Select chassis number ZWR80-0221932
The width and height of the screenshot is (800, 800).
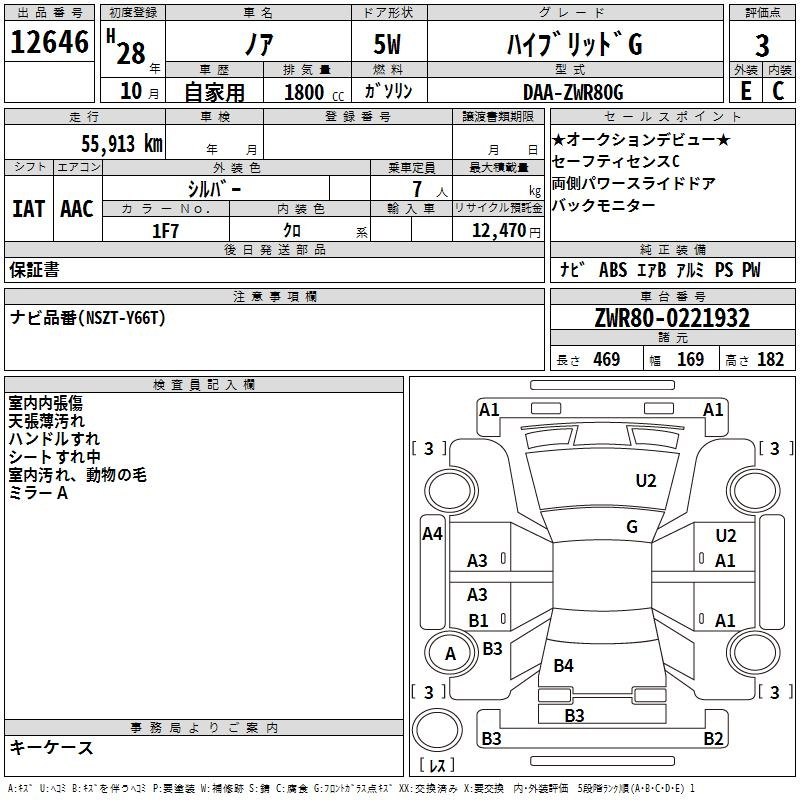tap(672, 317)
